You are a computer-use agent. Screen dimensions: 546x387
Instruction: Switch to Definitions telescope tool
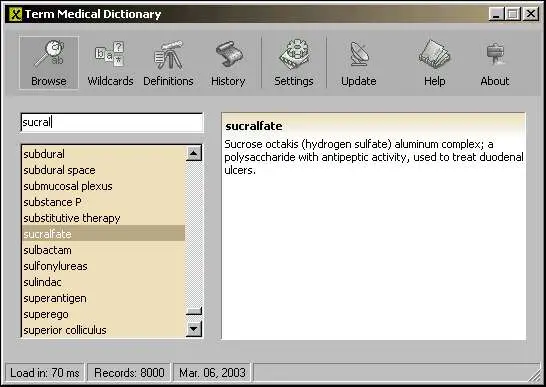pyautogui.click(x=168, y=63)
